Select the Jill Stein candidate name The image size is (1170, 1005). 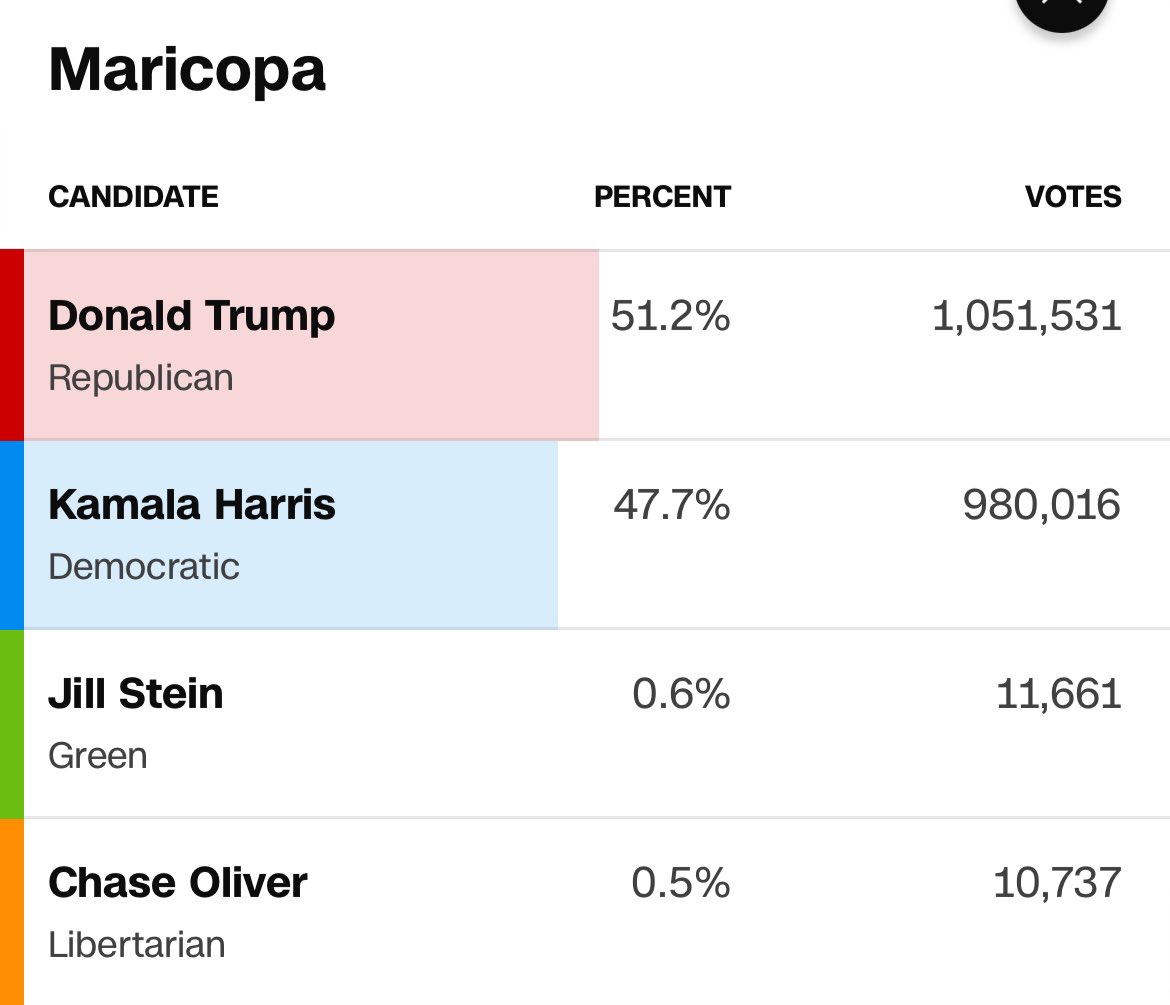135,693
